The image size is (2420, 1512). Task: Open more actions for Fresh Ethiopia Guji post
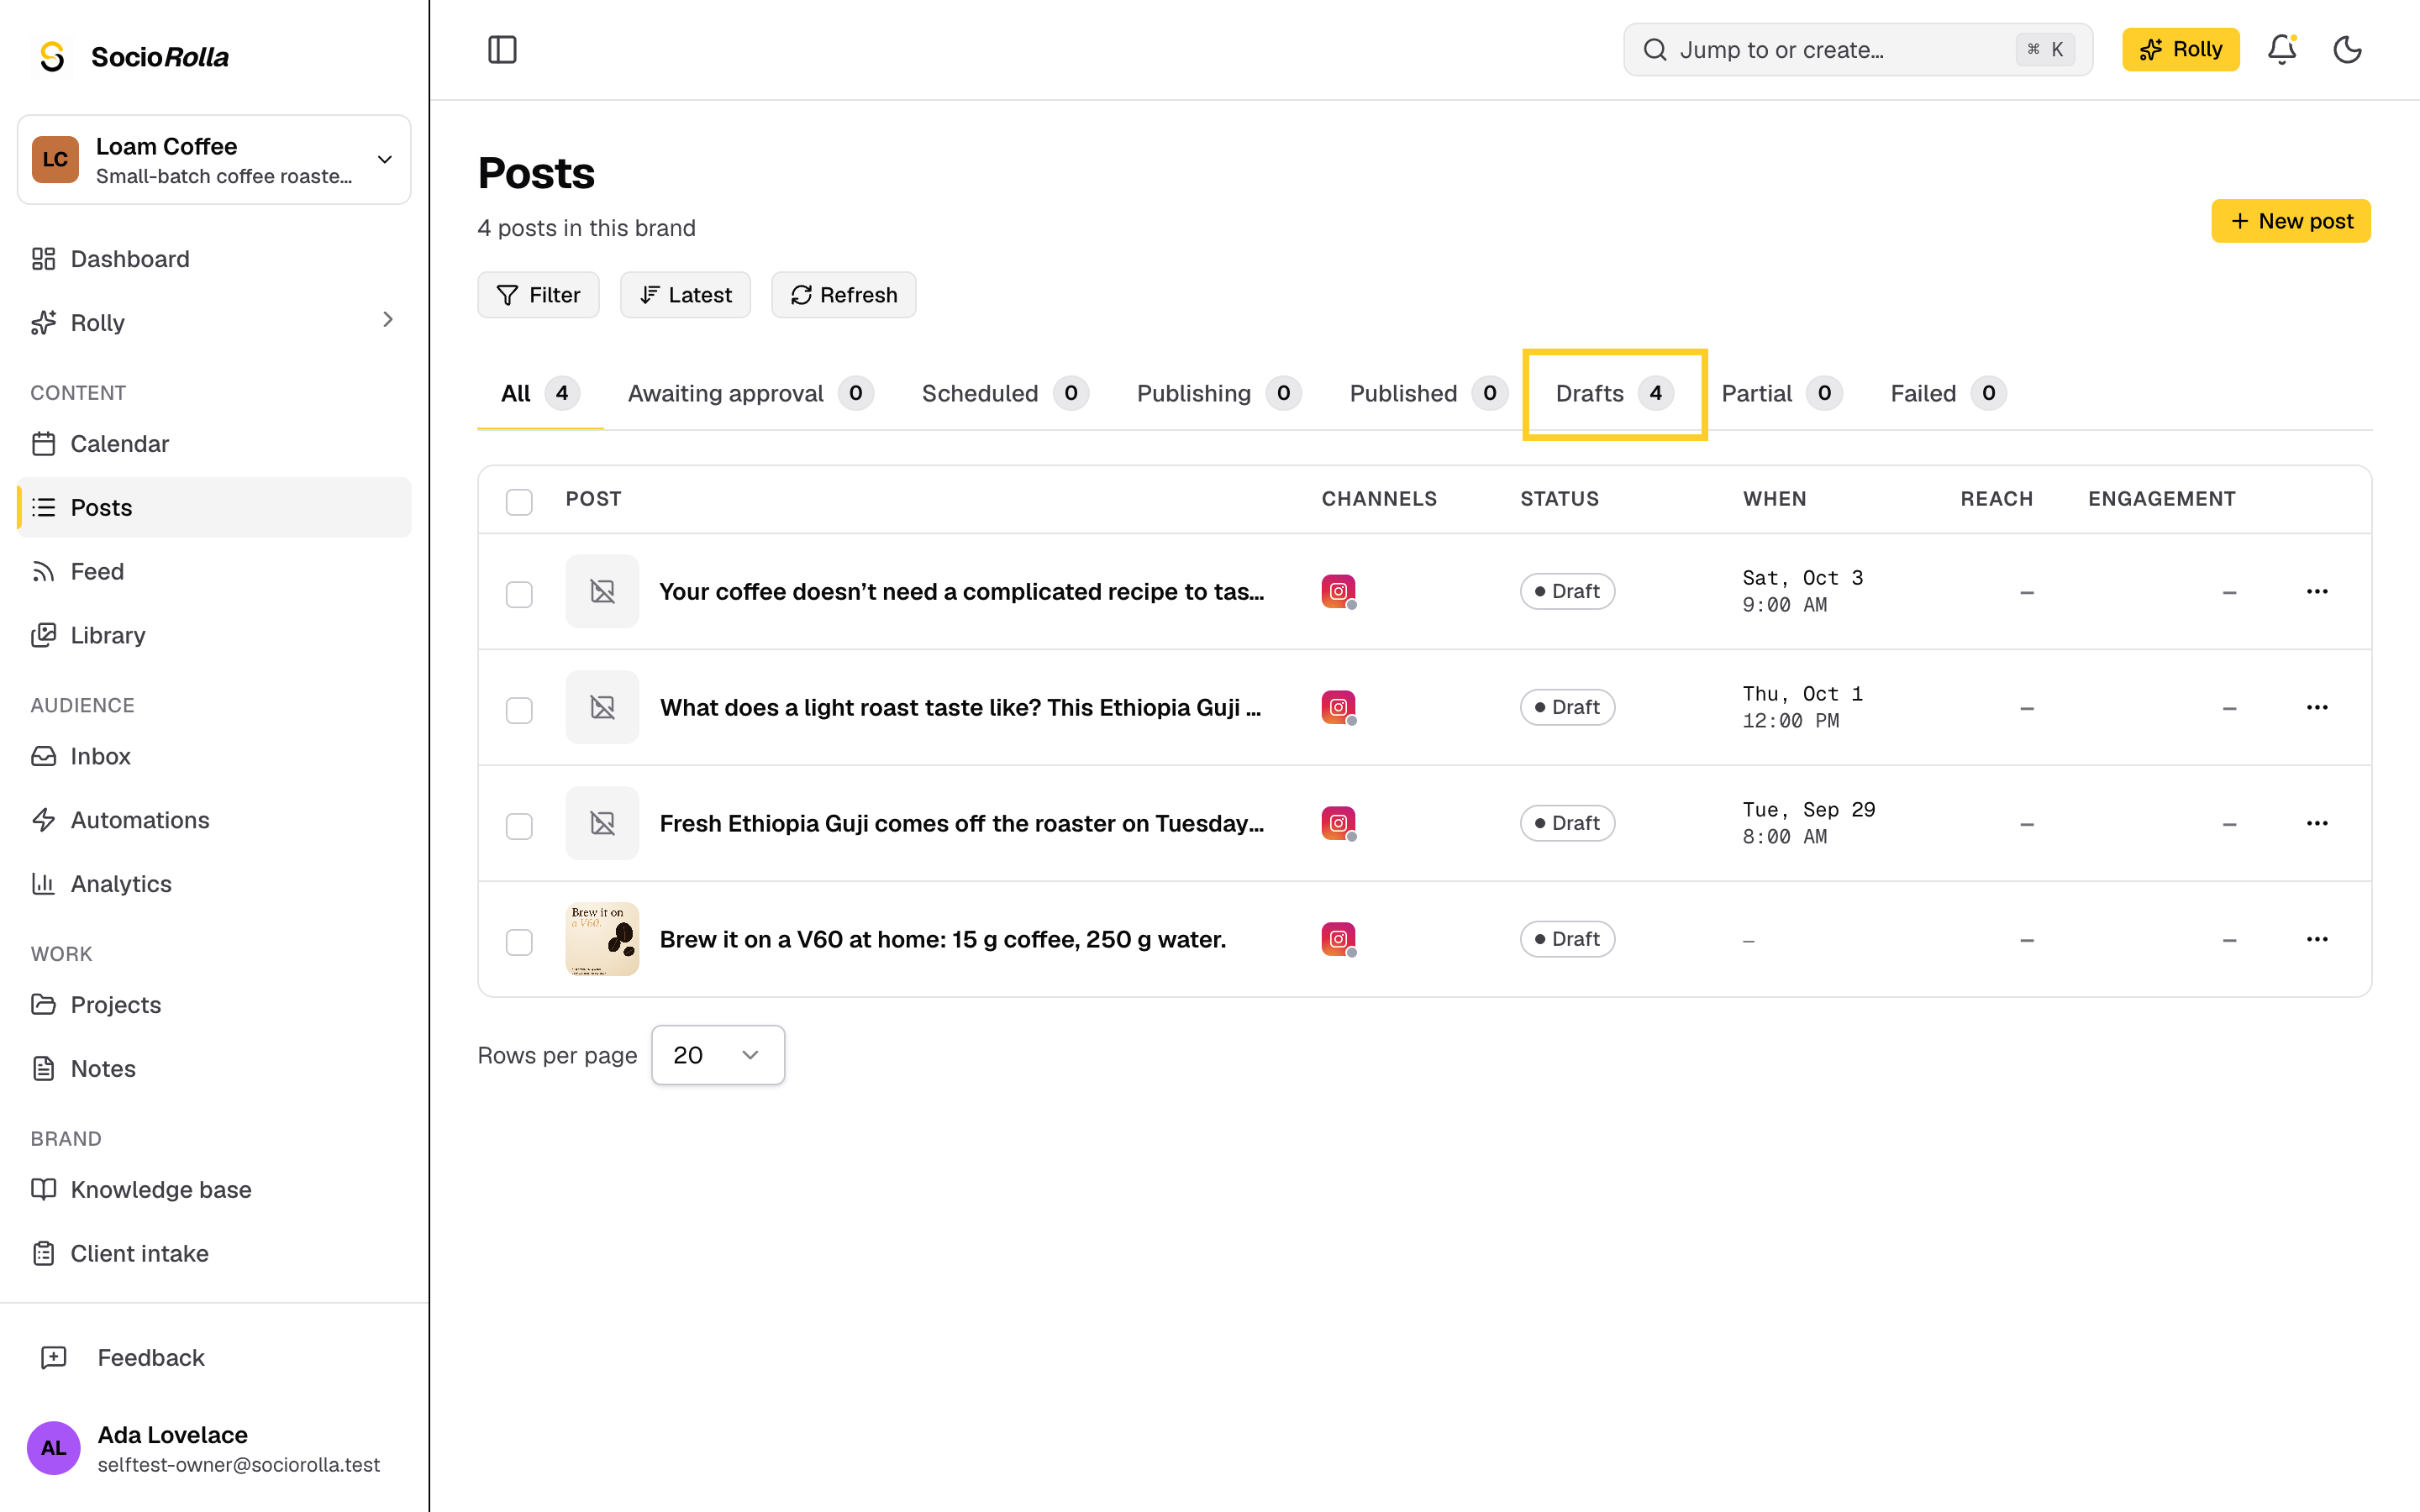pyautogui.click(x=2317, y=823)
